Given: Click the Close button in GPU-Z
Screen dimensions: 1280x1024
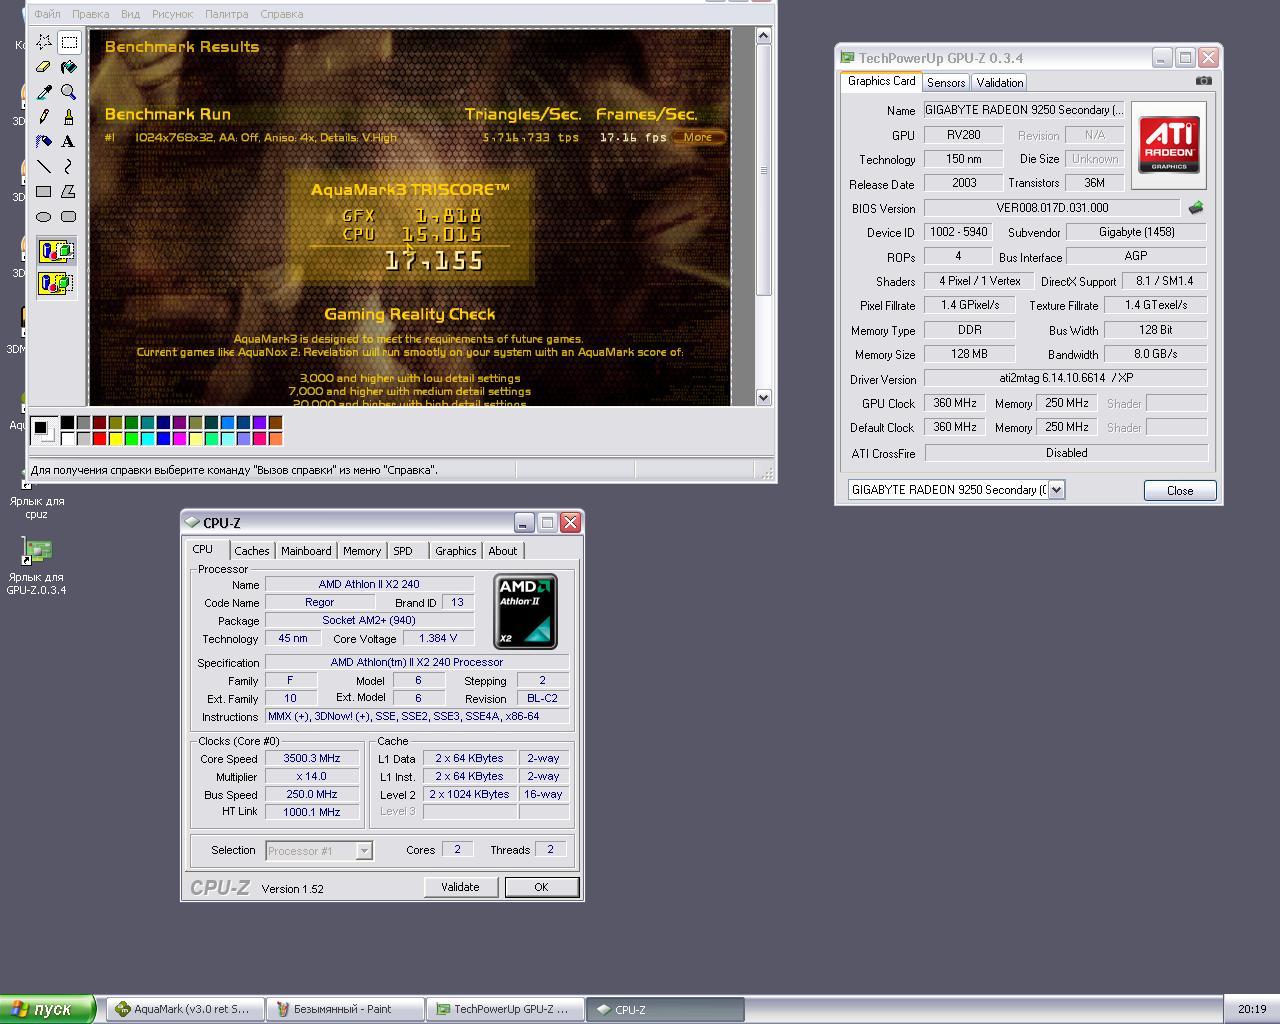Looking at the screenshot, I should 1180,490.
